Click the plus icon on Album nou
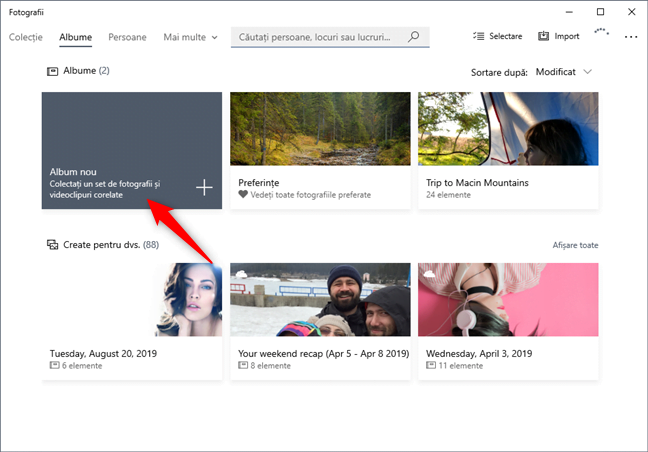Screen dimensions: 648x452 click(x=204, y=188)
